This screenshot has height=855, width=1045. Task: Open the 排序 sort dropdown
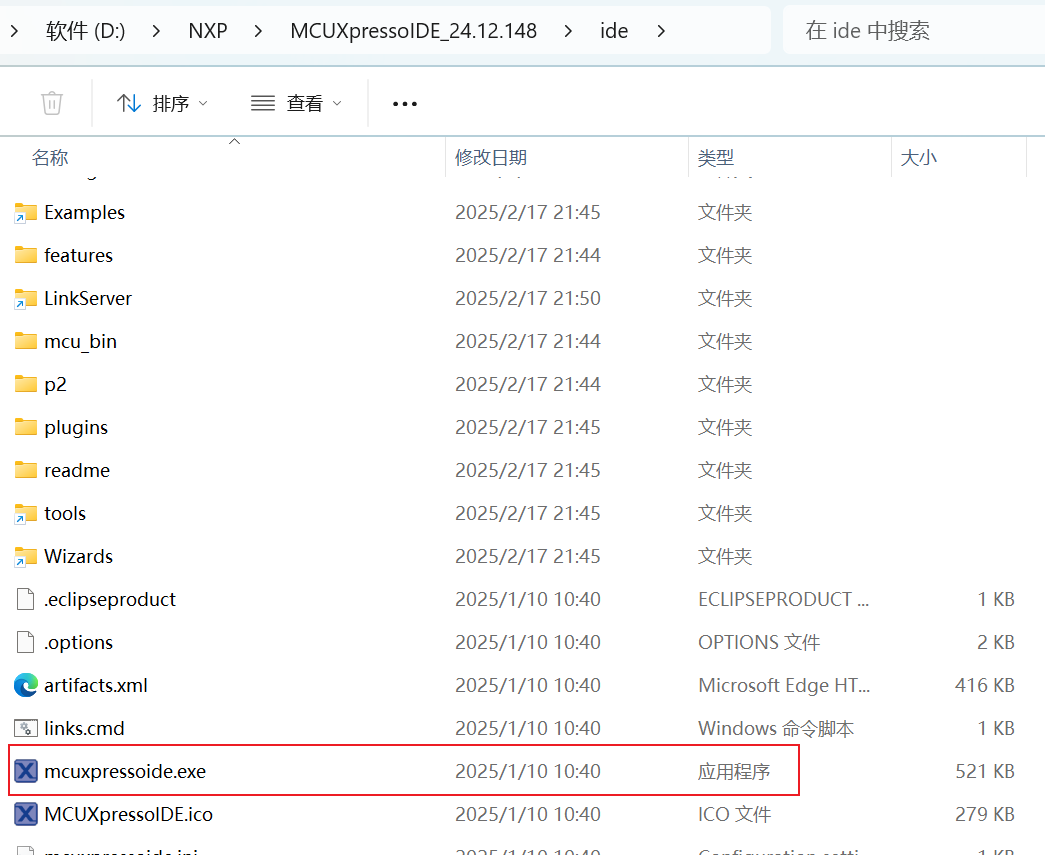(162, 103)
